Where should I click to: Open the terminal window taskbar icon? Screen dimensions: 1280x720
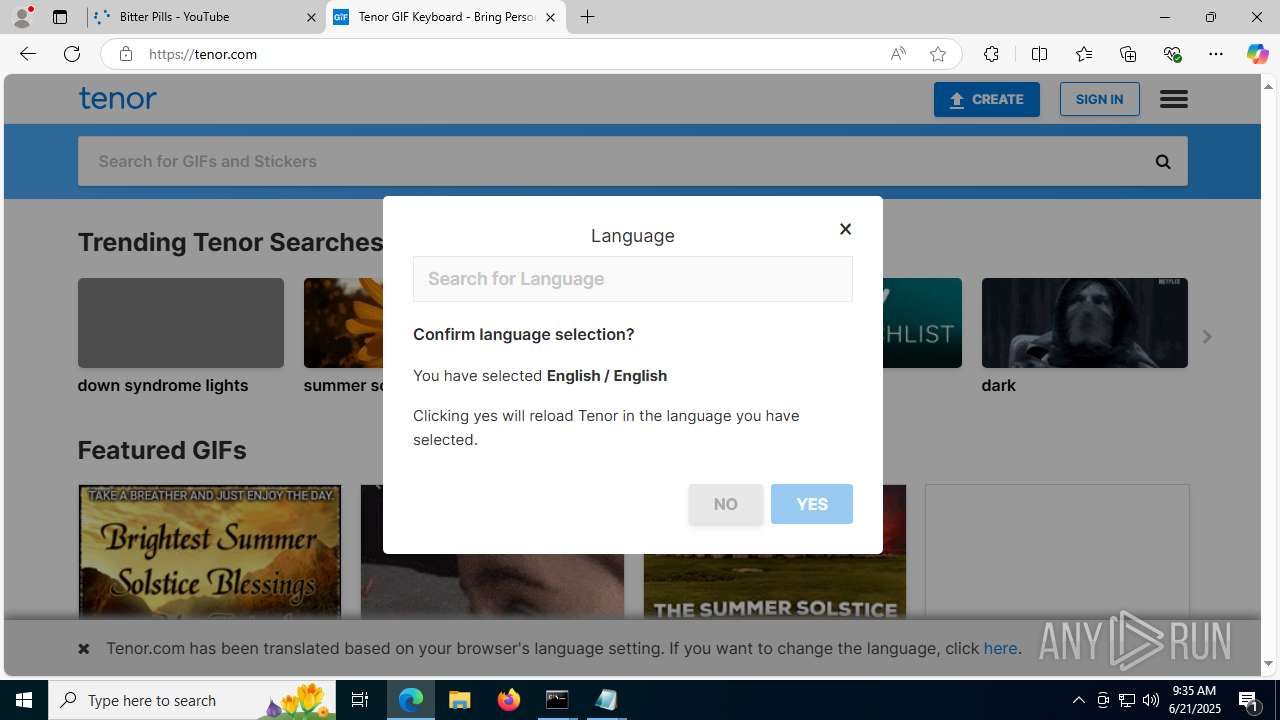[557, 700]
